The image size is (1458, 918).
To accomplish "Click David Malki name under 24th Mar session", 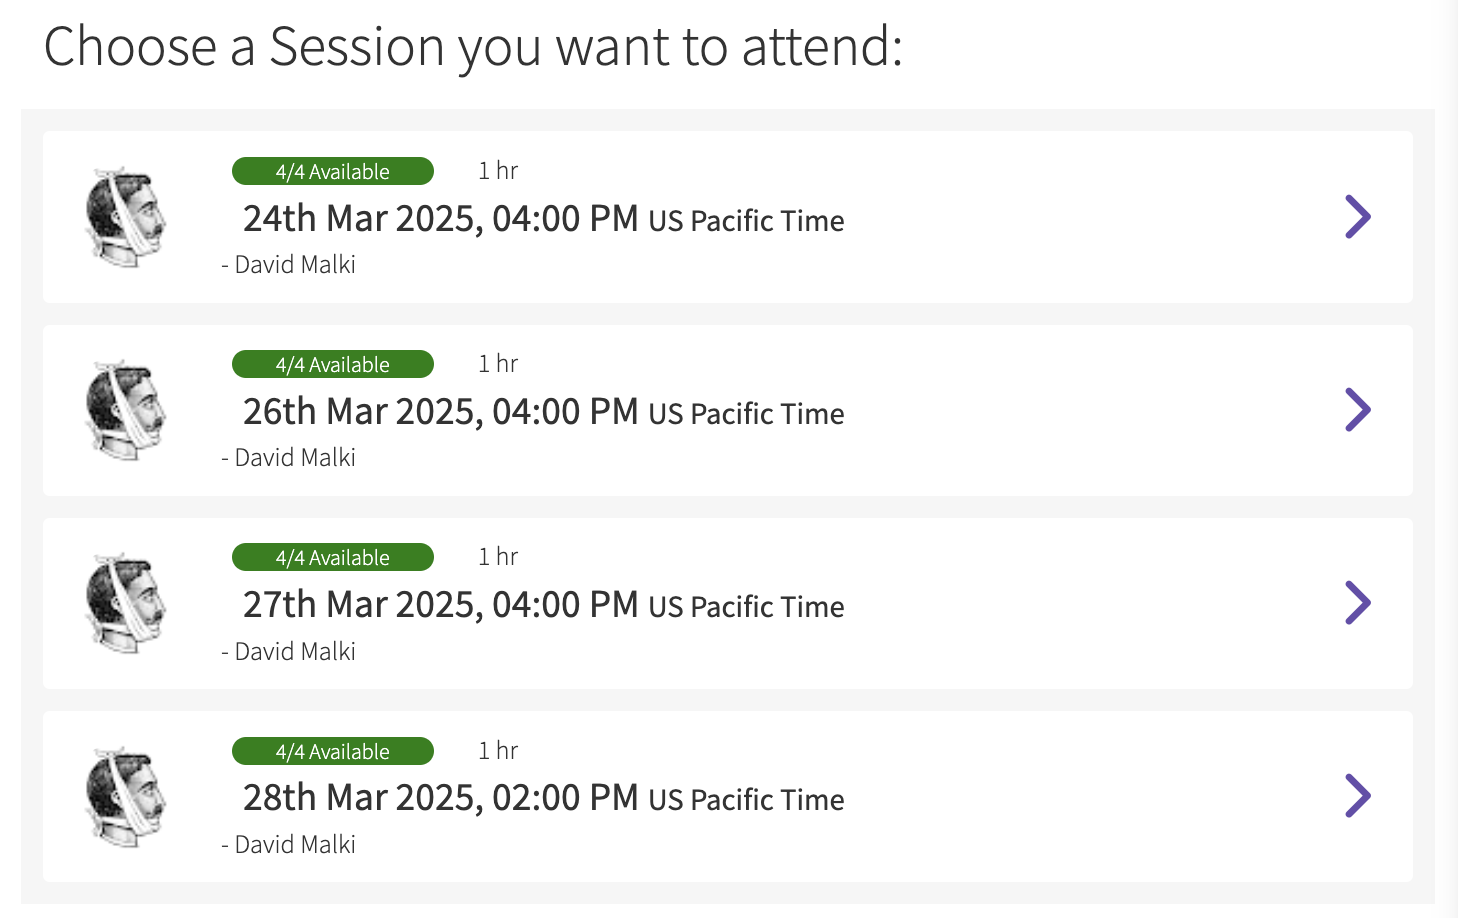I will (294, 265).
